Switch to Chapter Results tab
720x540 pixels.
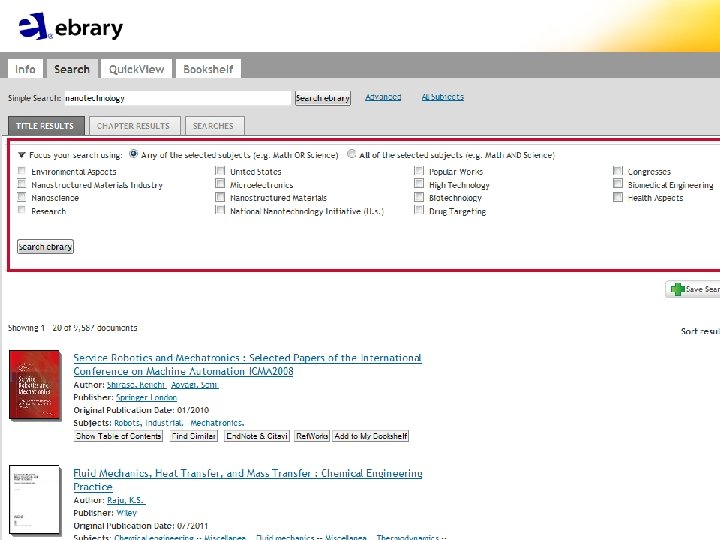pos(134,126)
